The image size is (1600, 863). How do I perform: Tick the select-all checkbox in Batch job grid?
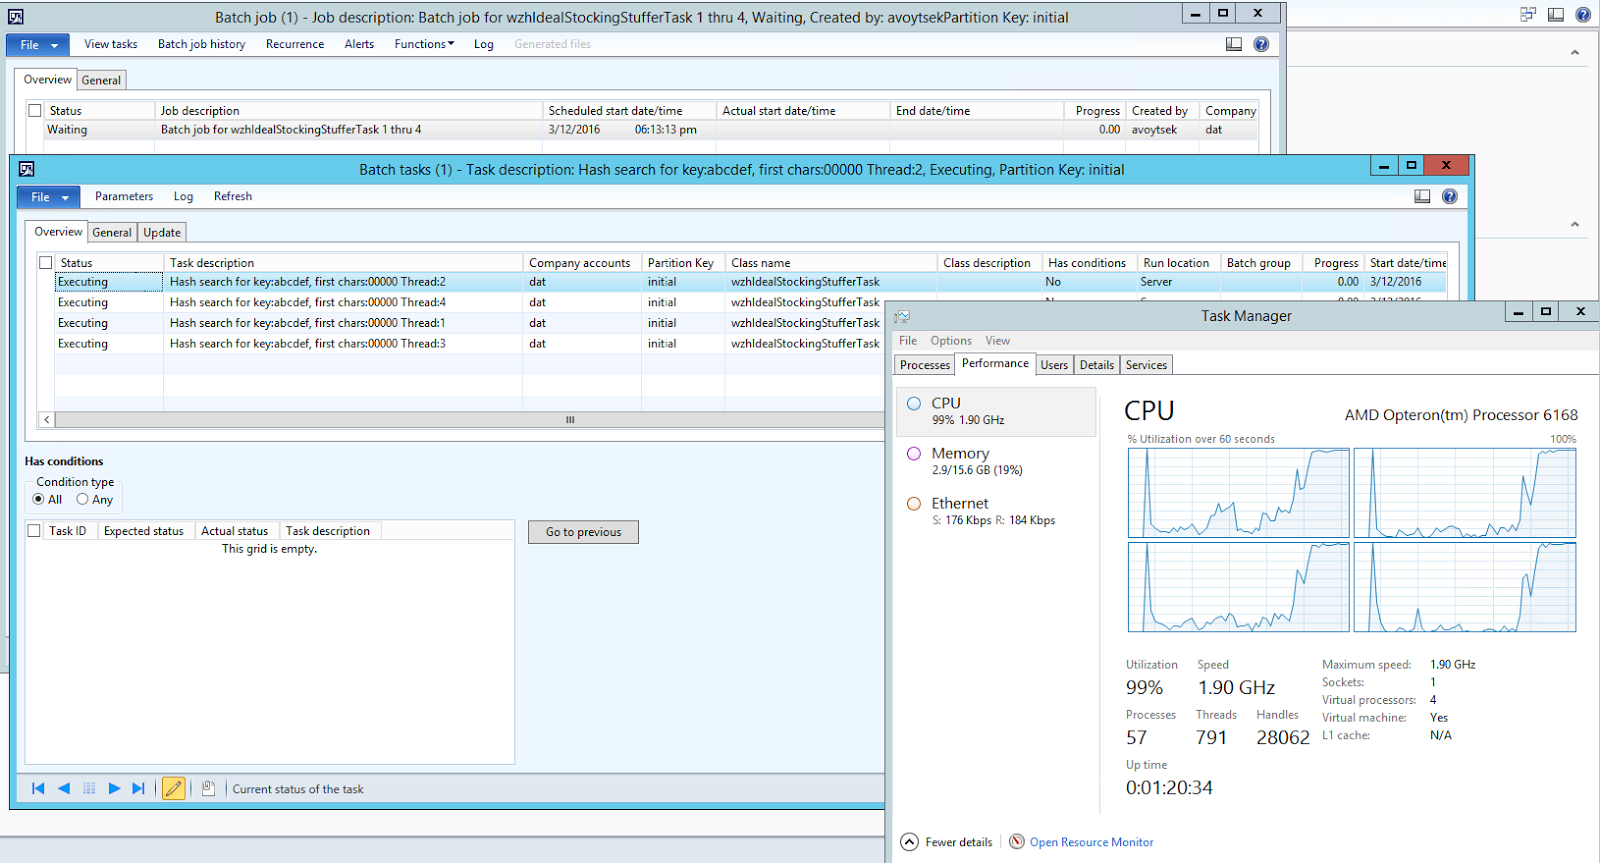[x=35, y=111]
